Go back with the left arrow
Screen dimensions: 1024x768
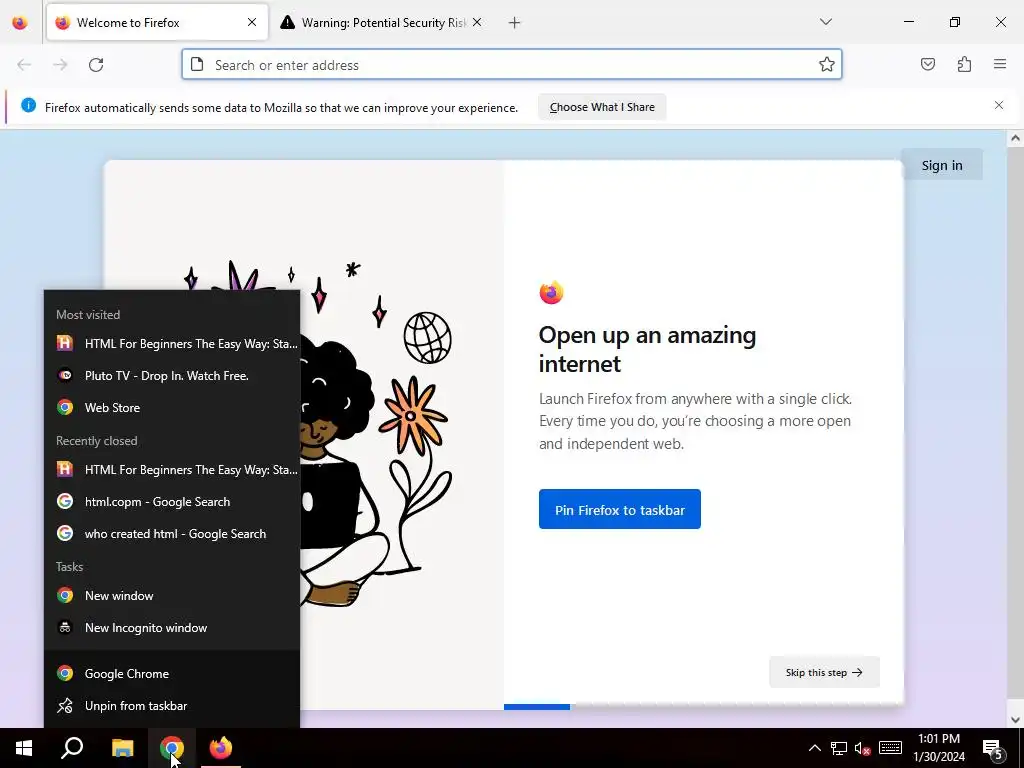tap(24, 65)
